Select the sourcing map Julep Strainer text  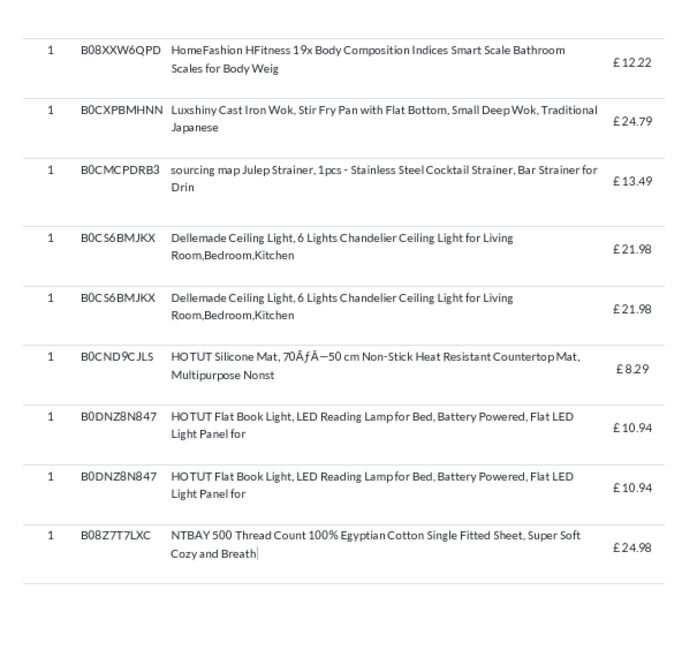coord(384,178)
